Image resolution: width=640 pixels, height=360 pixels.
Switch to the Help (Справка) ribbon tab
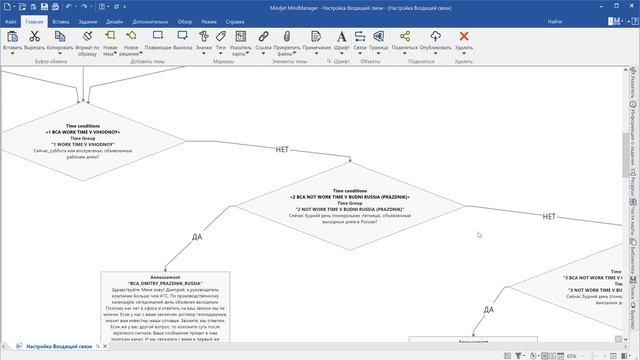[x=235, y=22]
